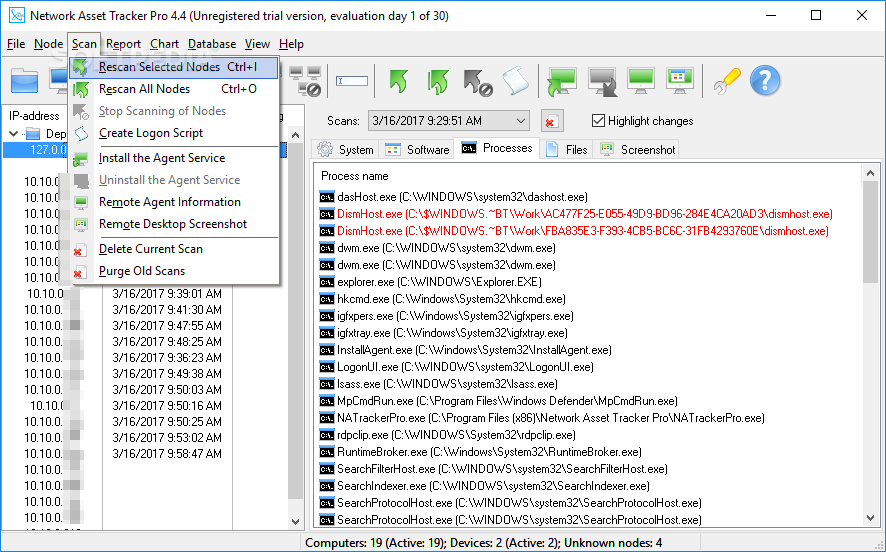Click the application icon in the title bar
This screenshot has height=552, width=886.
[x=16, y=15]
